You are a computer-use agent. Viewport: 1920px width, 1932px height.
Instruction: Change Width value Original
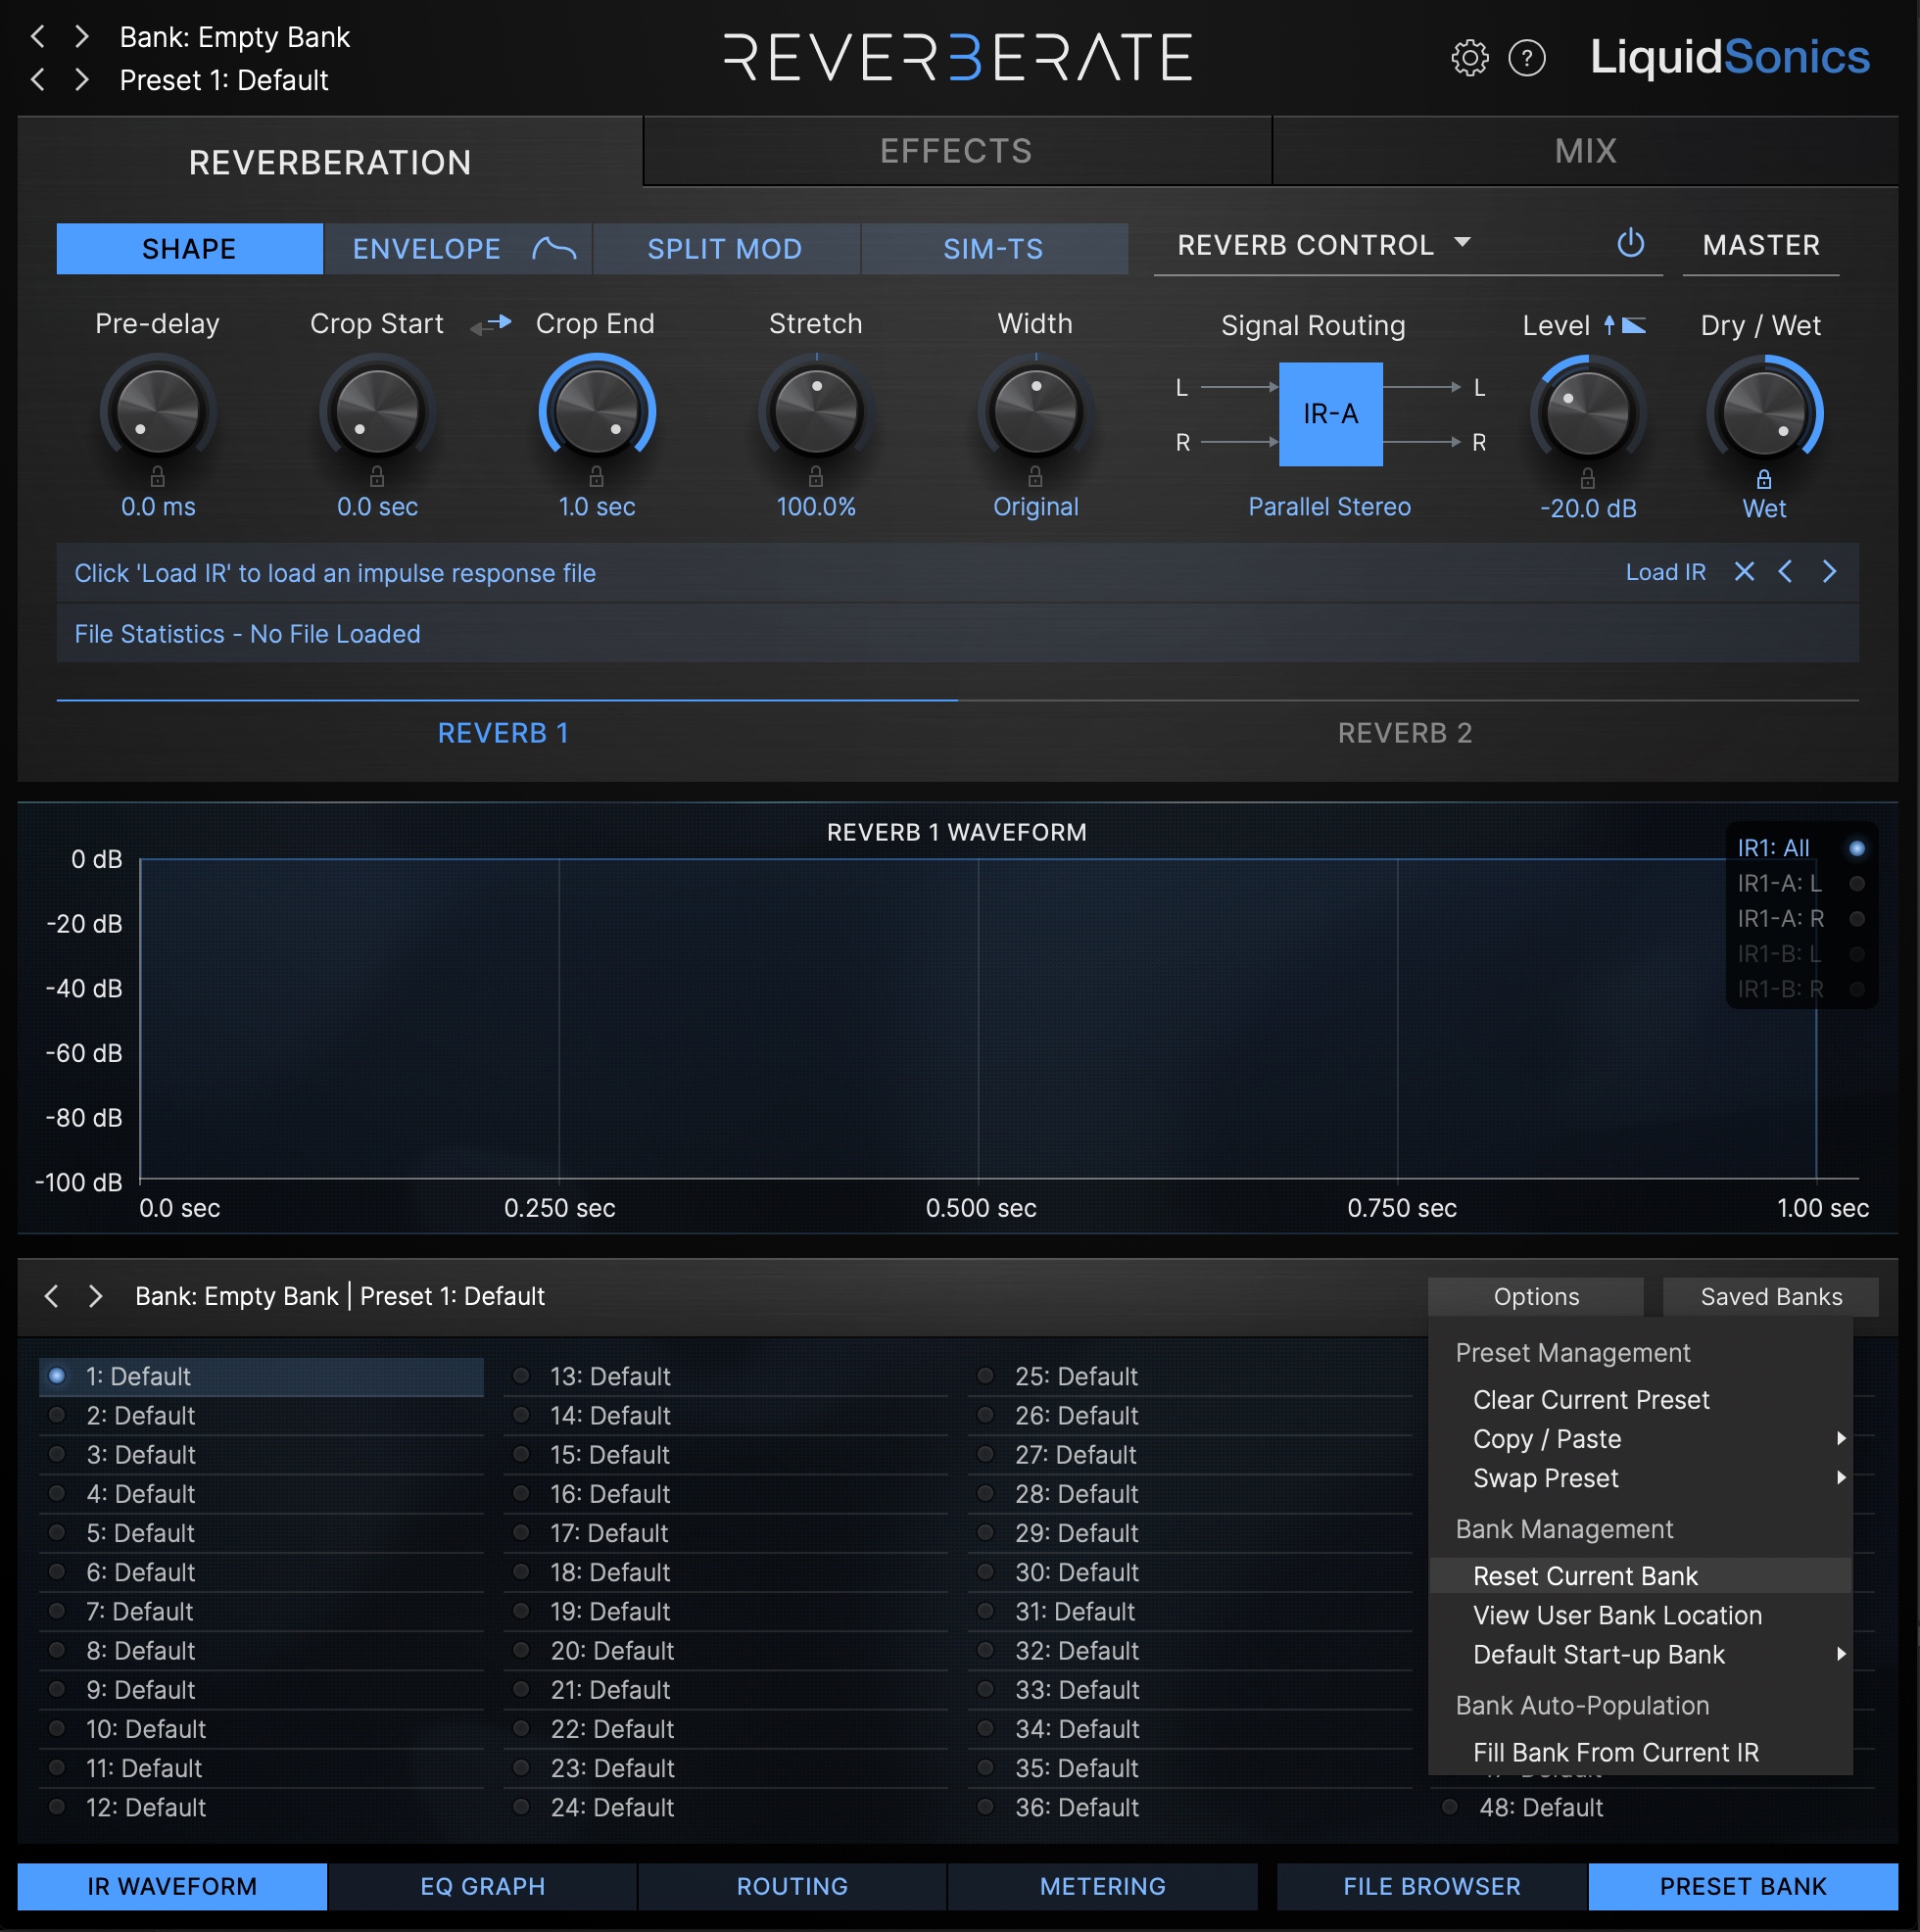1035,507
